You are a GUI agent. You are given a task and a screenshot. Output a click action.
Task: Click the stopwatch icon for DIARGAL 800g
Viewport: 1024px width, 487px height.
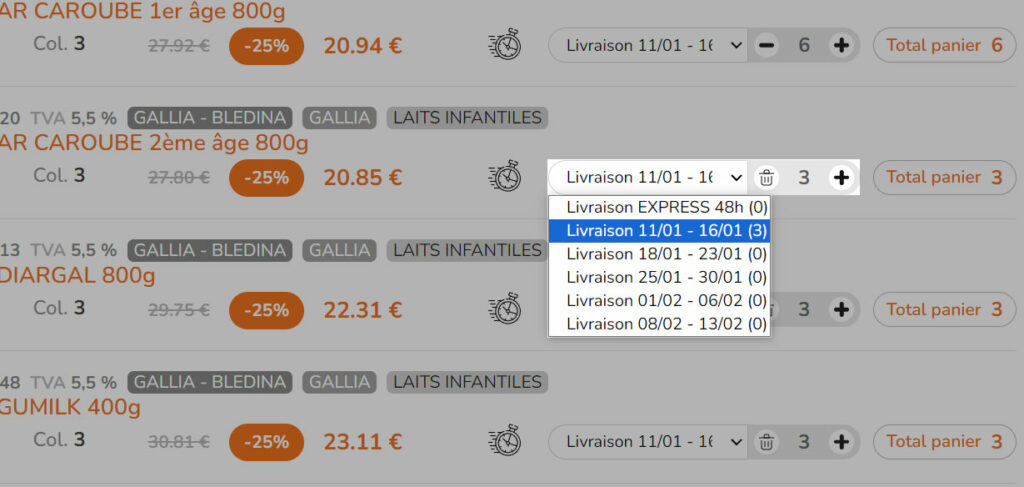coord(505,309)
